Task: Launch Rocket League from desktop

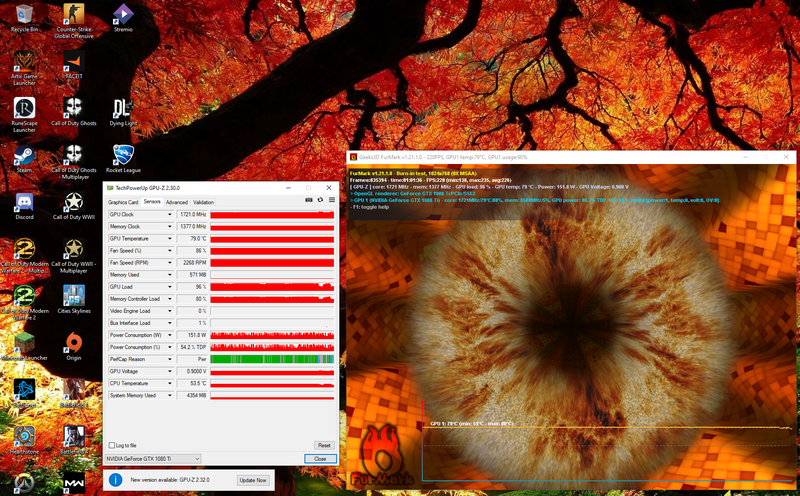Action: click(x=123, y=159)
